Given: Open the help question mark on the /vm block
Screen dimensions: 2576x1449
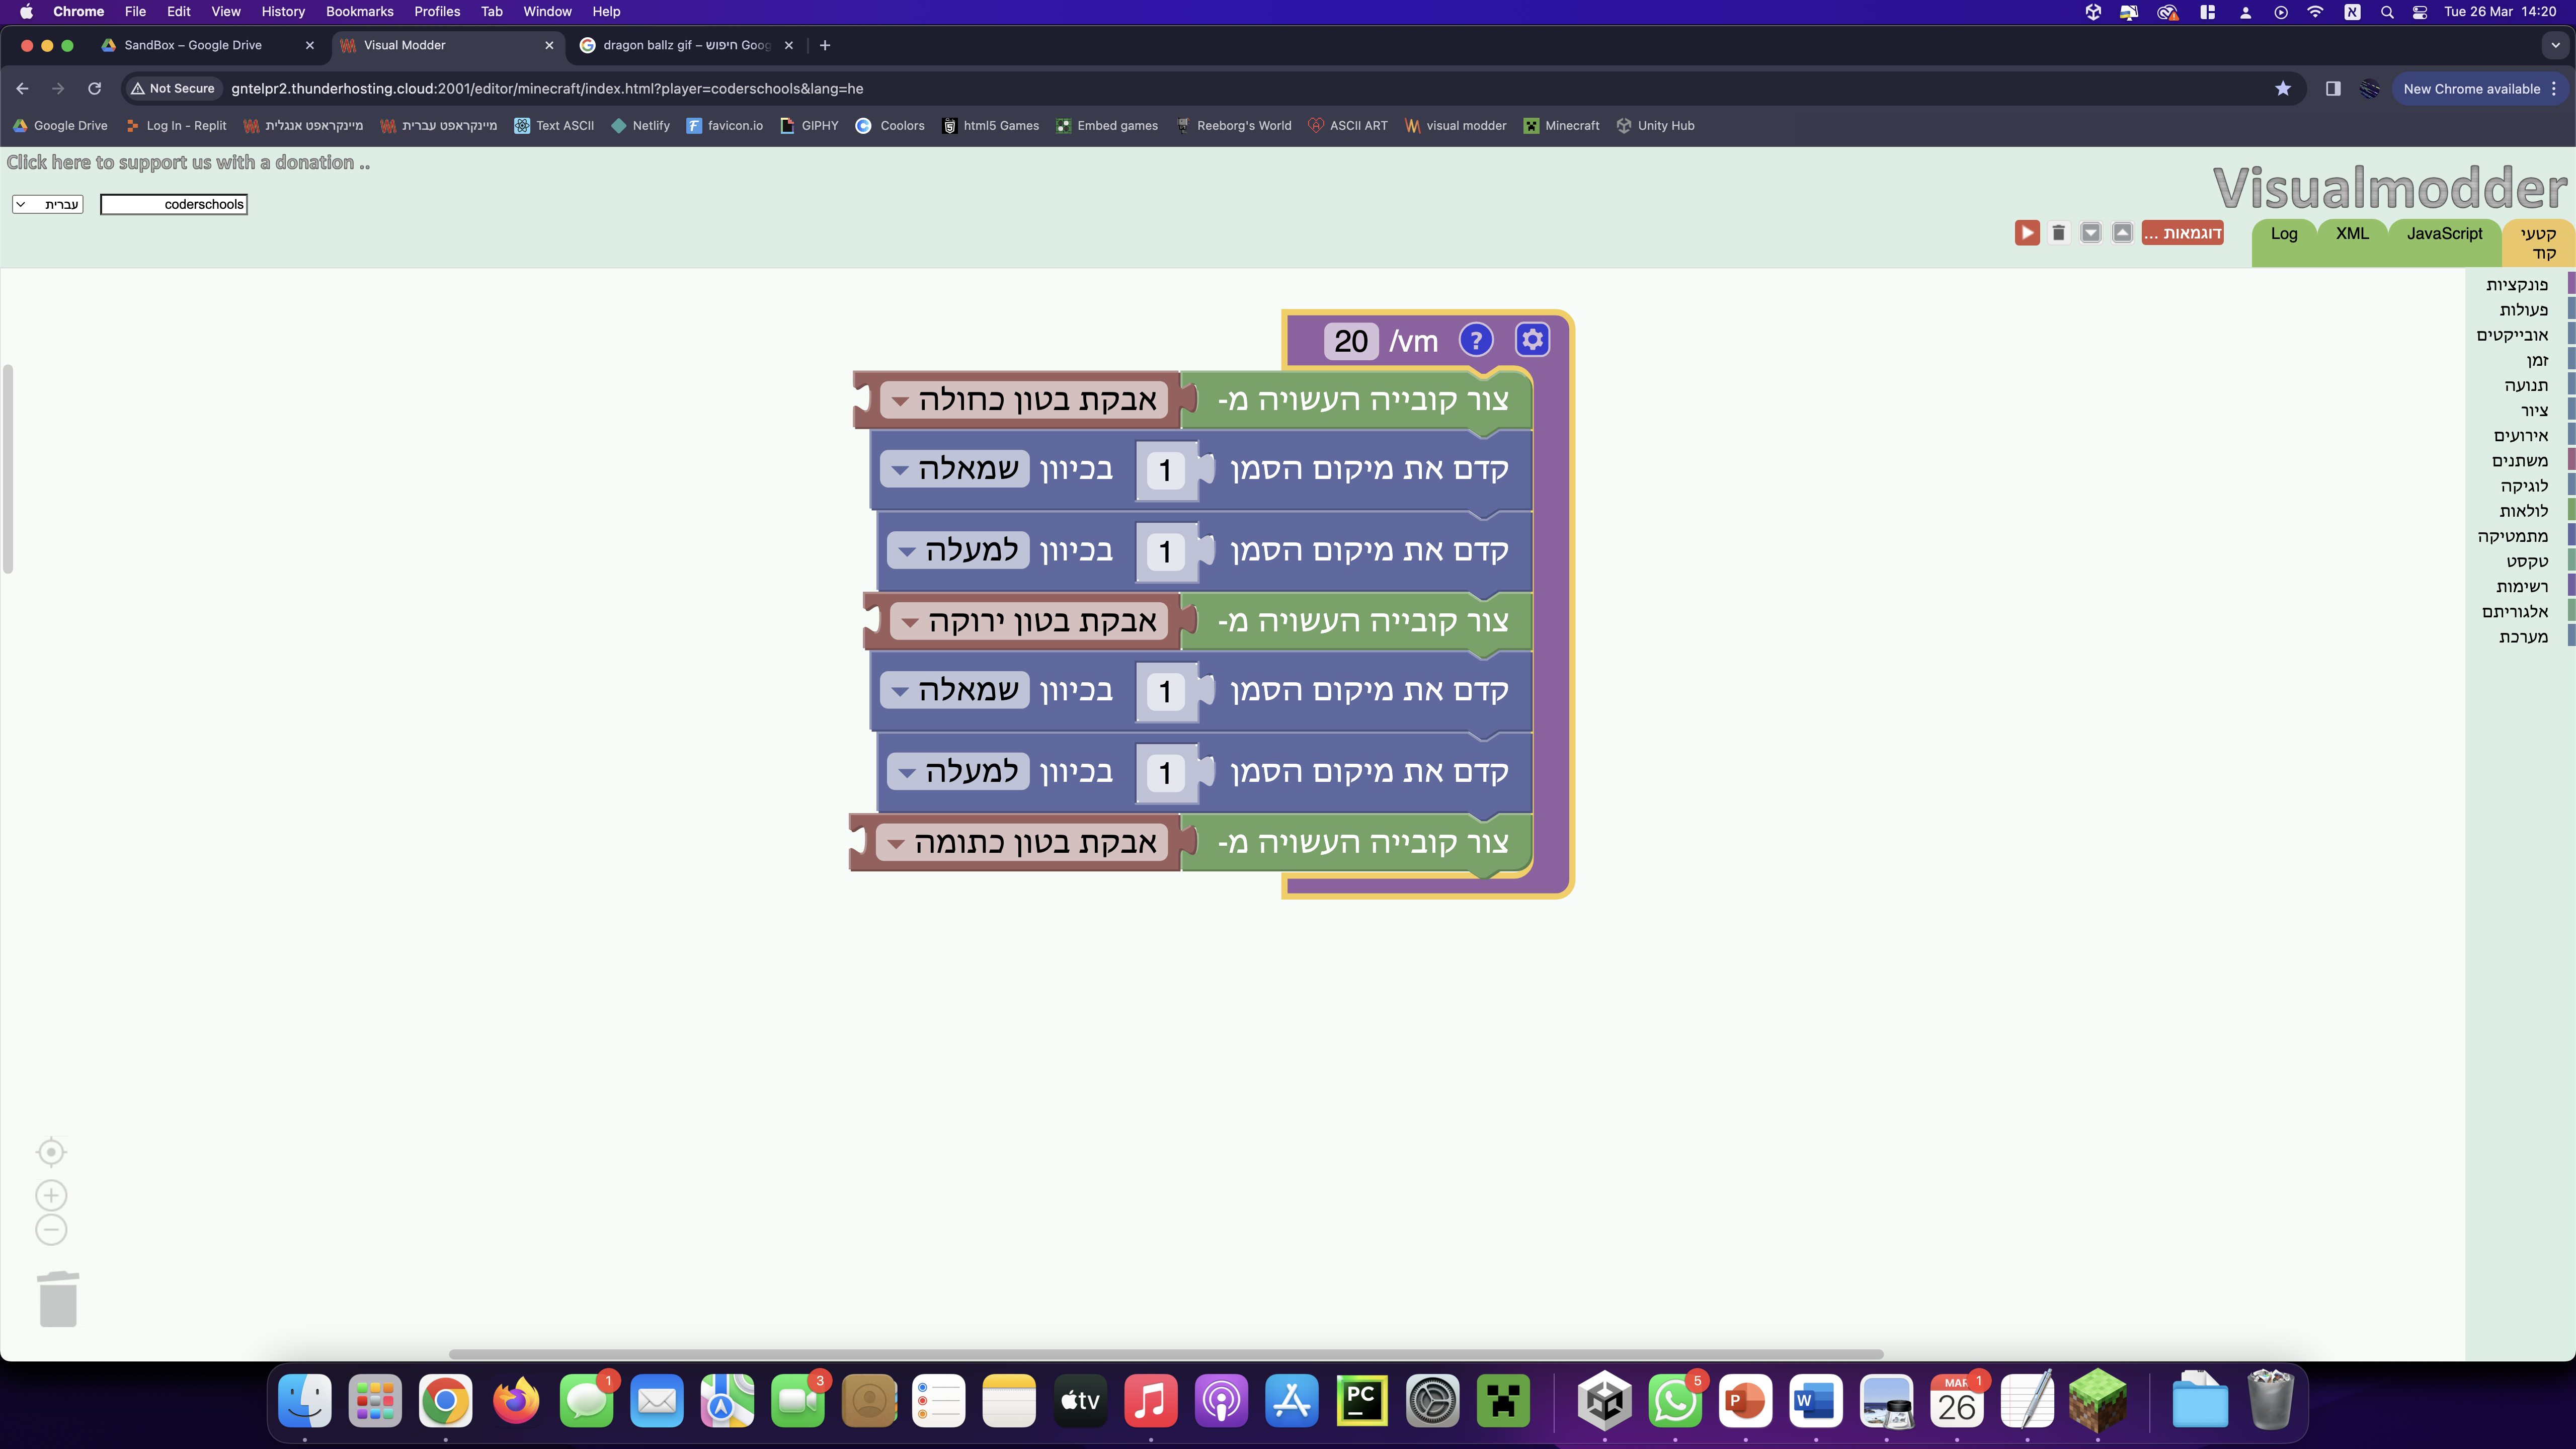Looking at the screenshot, I should [x=1476, y=340].
